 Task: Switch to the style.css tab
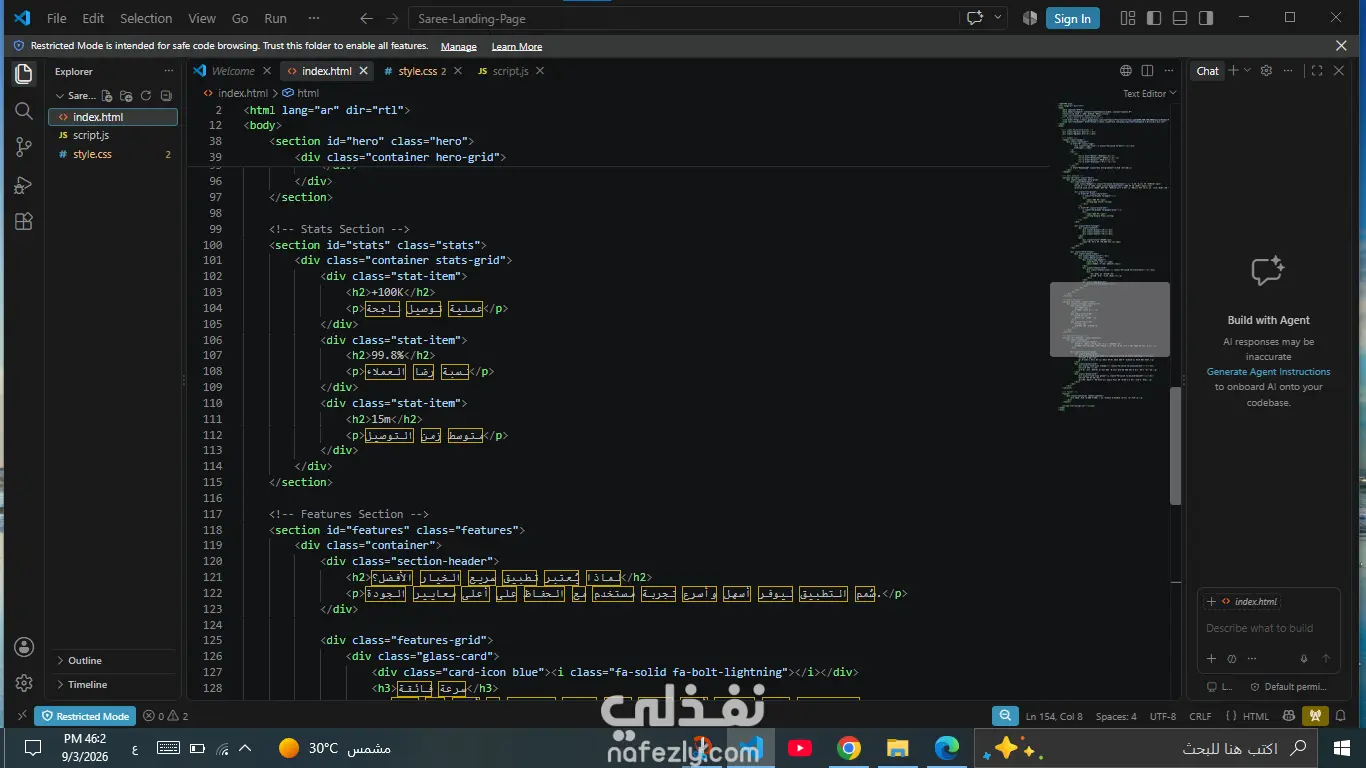pos(416,71)
